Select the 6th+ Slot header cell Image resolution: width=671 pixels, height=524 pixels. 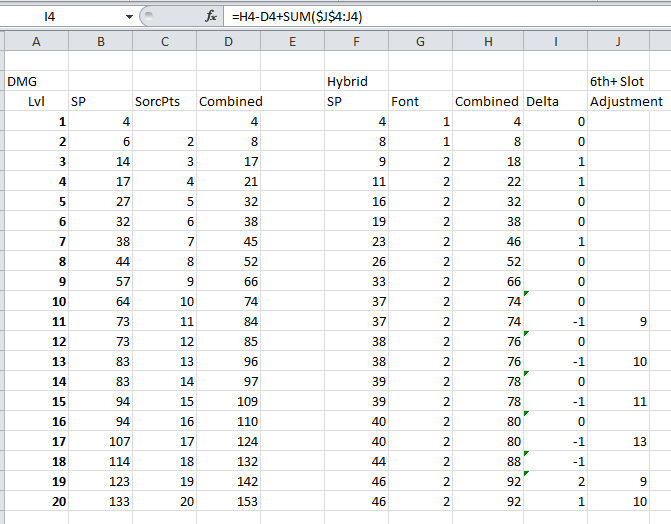click(619, 81)
